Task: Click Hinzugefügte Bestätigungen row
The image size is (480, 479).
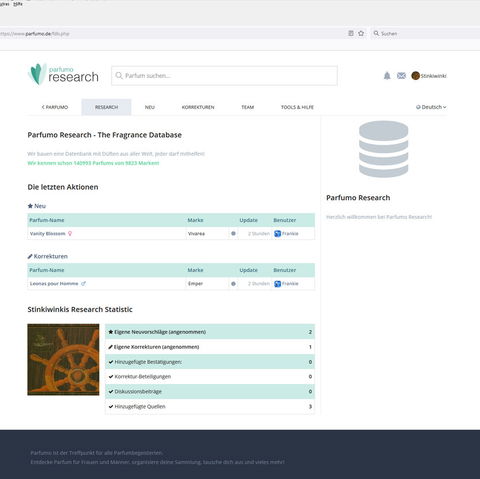Action: 210,362
